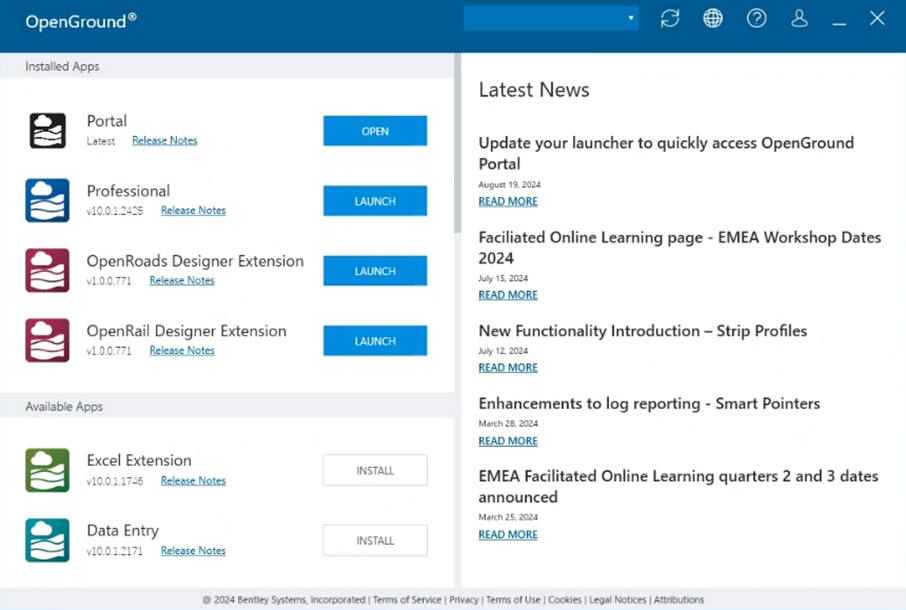Open the globe language icon
The height and width of the screenshot is (610, 906).
click(x=712, y=18)
